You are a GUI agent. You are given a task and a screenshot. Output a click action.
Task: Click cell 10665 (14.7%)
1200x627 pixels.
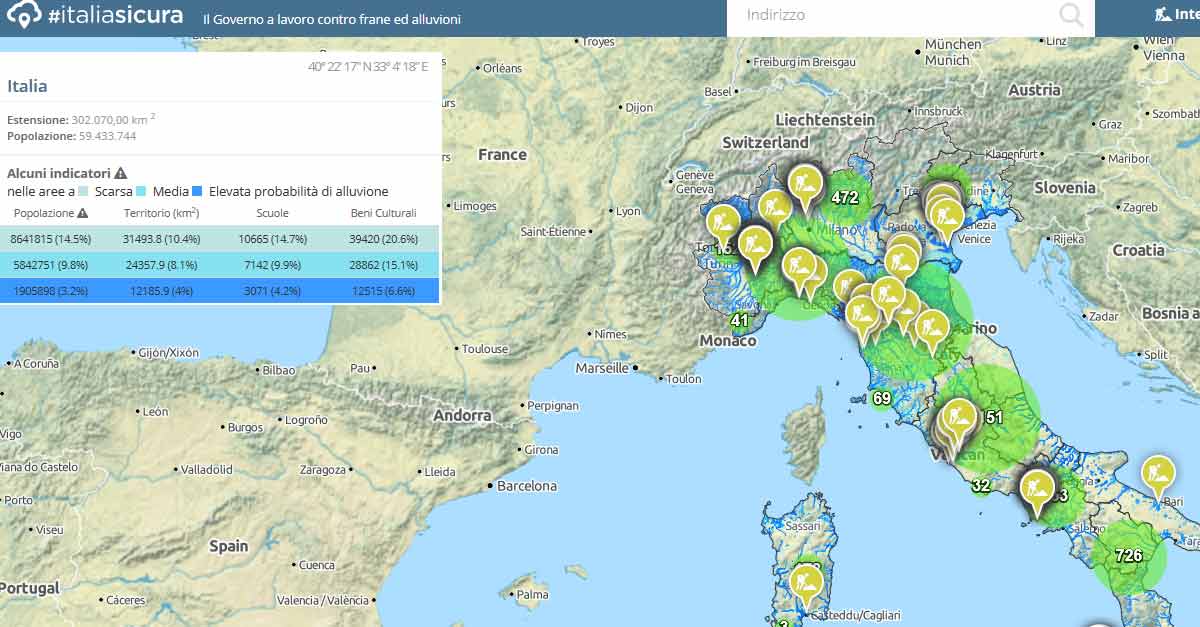(x=272, y=239)
